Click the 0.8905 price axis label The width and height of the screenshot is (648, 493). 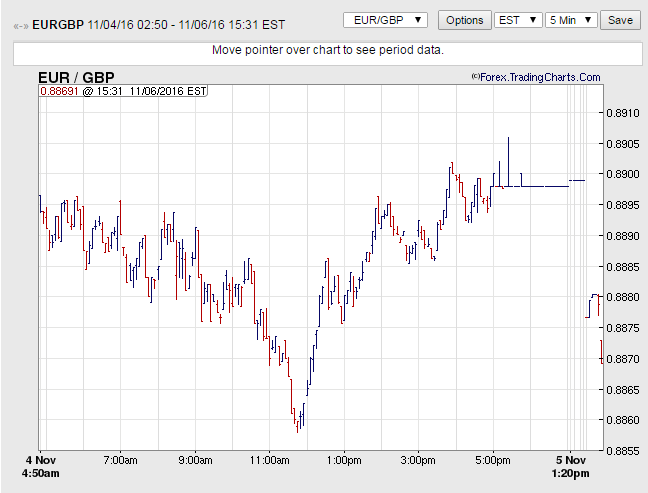pyautogui.click(x=622, y=144)
